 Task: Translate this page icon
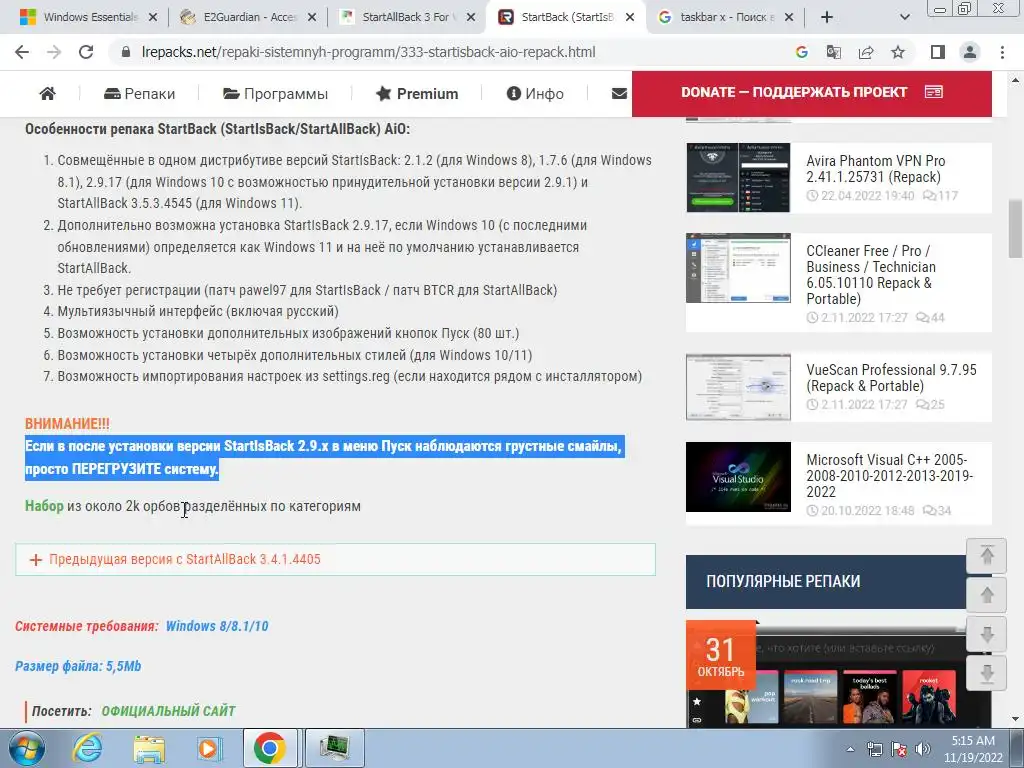(833, 52)
